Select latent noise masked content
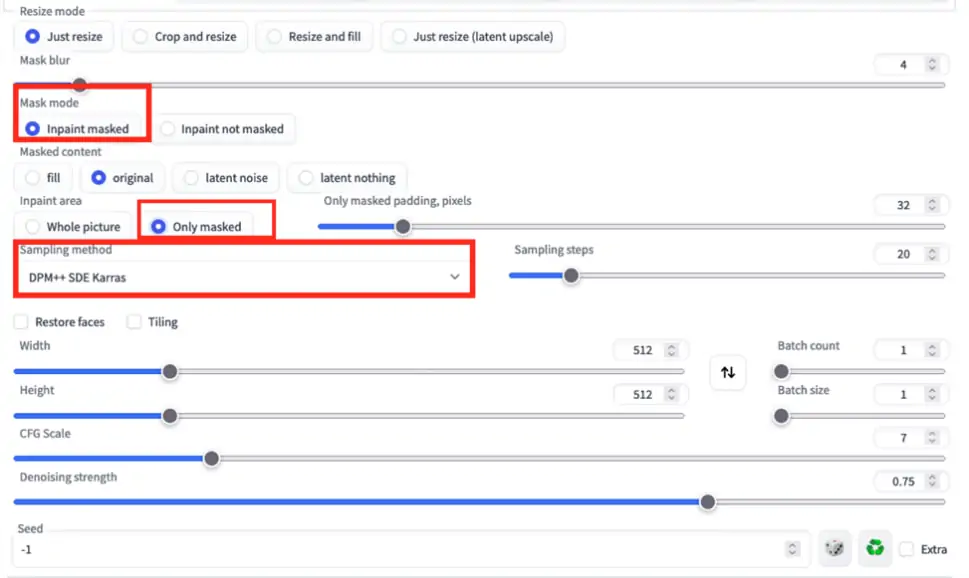The width and height of the screenshot is (969, 578). pos(226,178)
